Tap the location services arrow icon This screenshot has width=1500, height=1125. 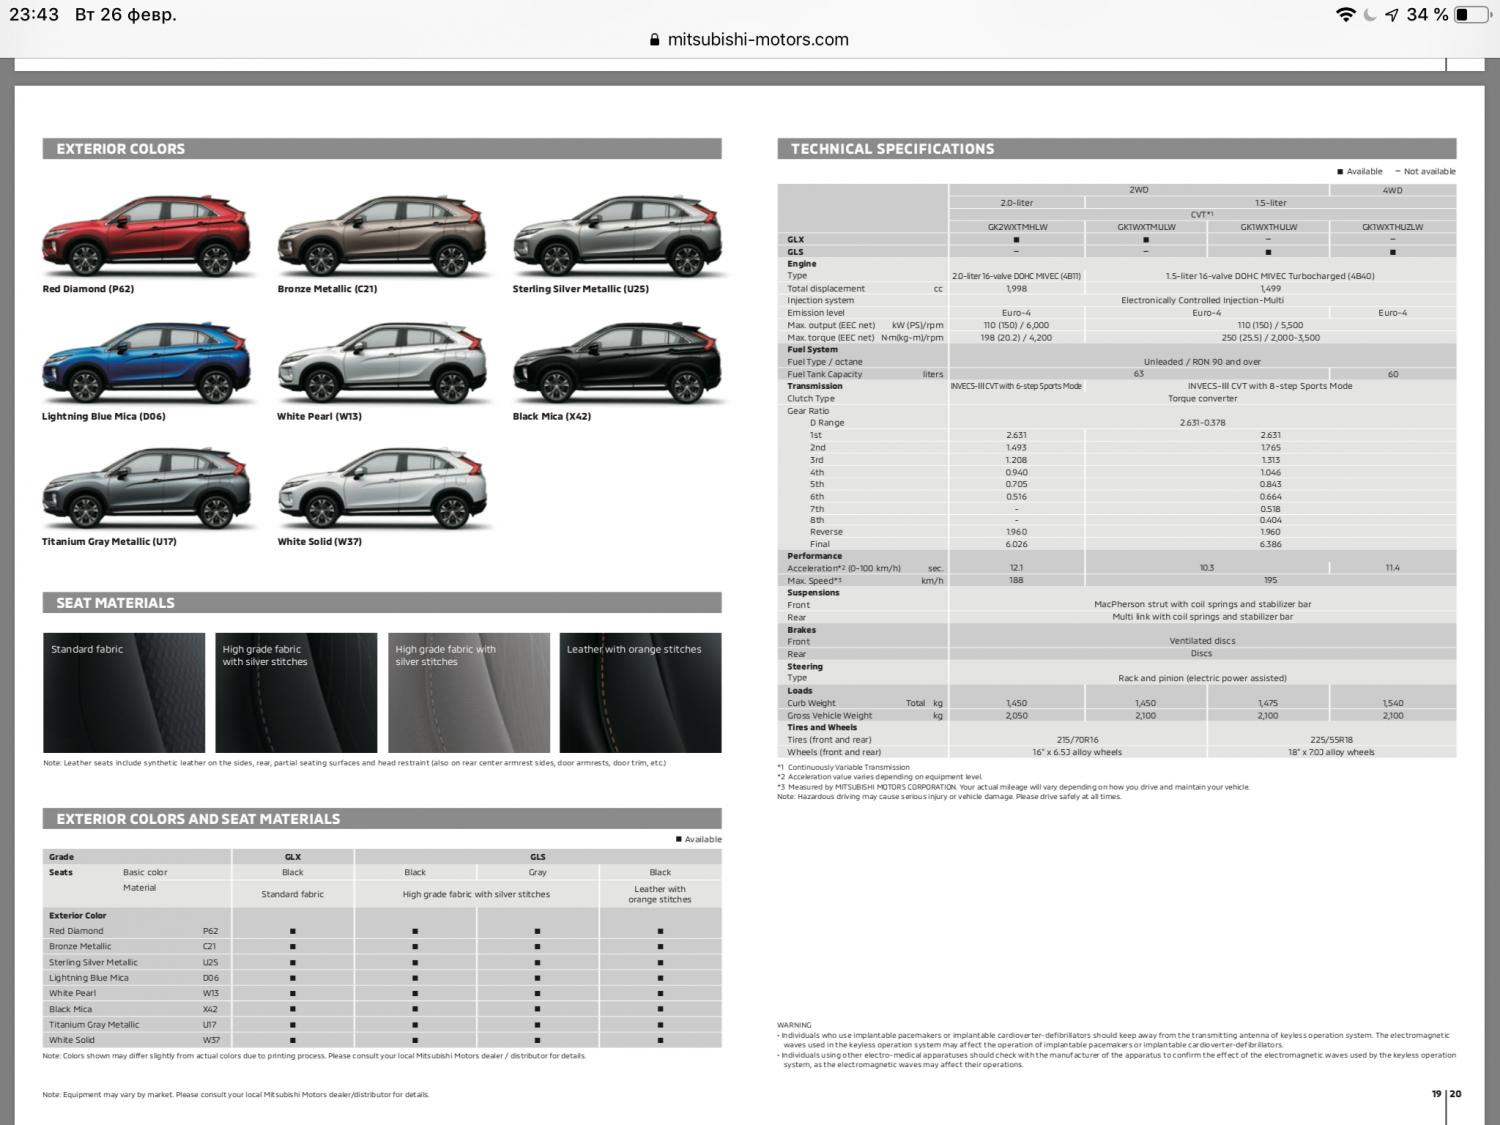[x=1391, y=15]
